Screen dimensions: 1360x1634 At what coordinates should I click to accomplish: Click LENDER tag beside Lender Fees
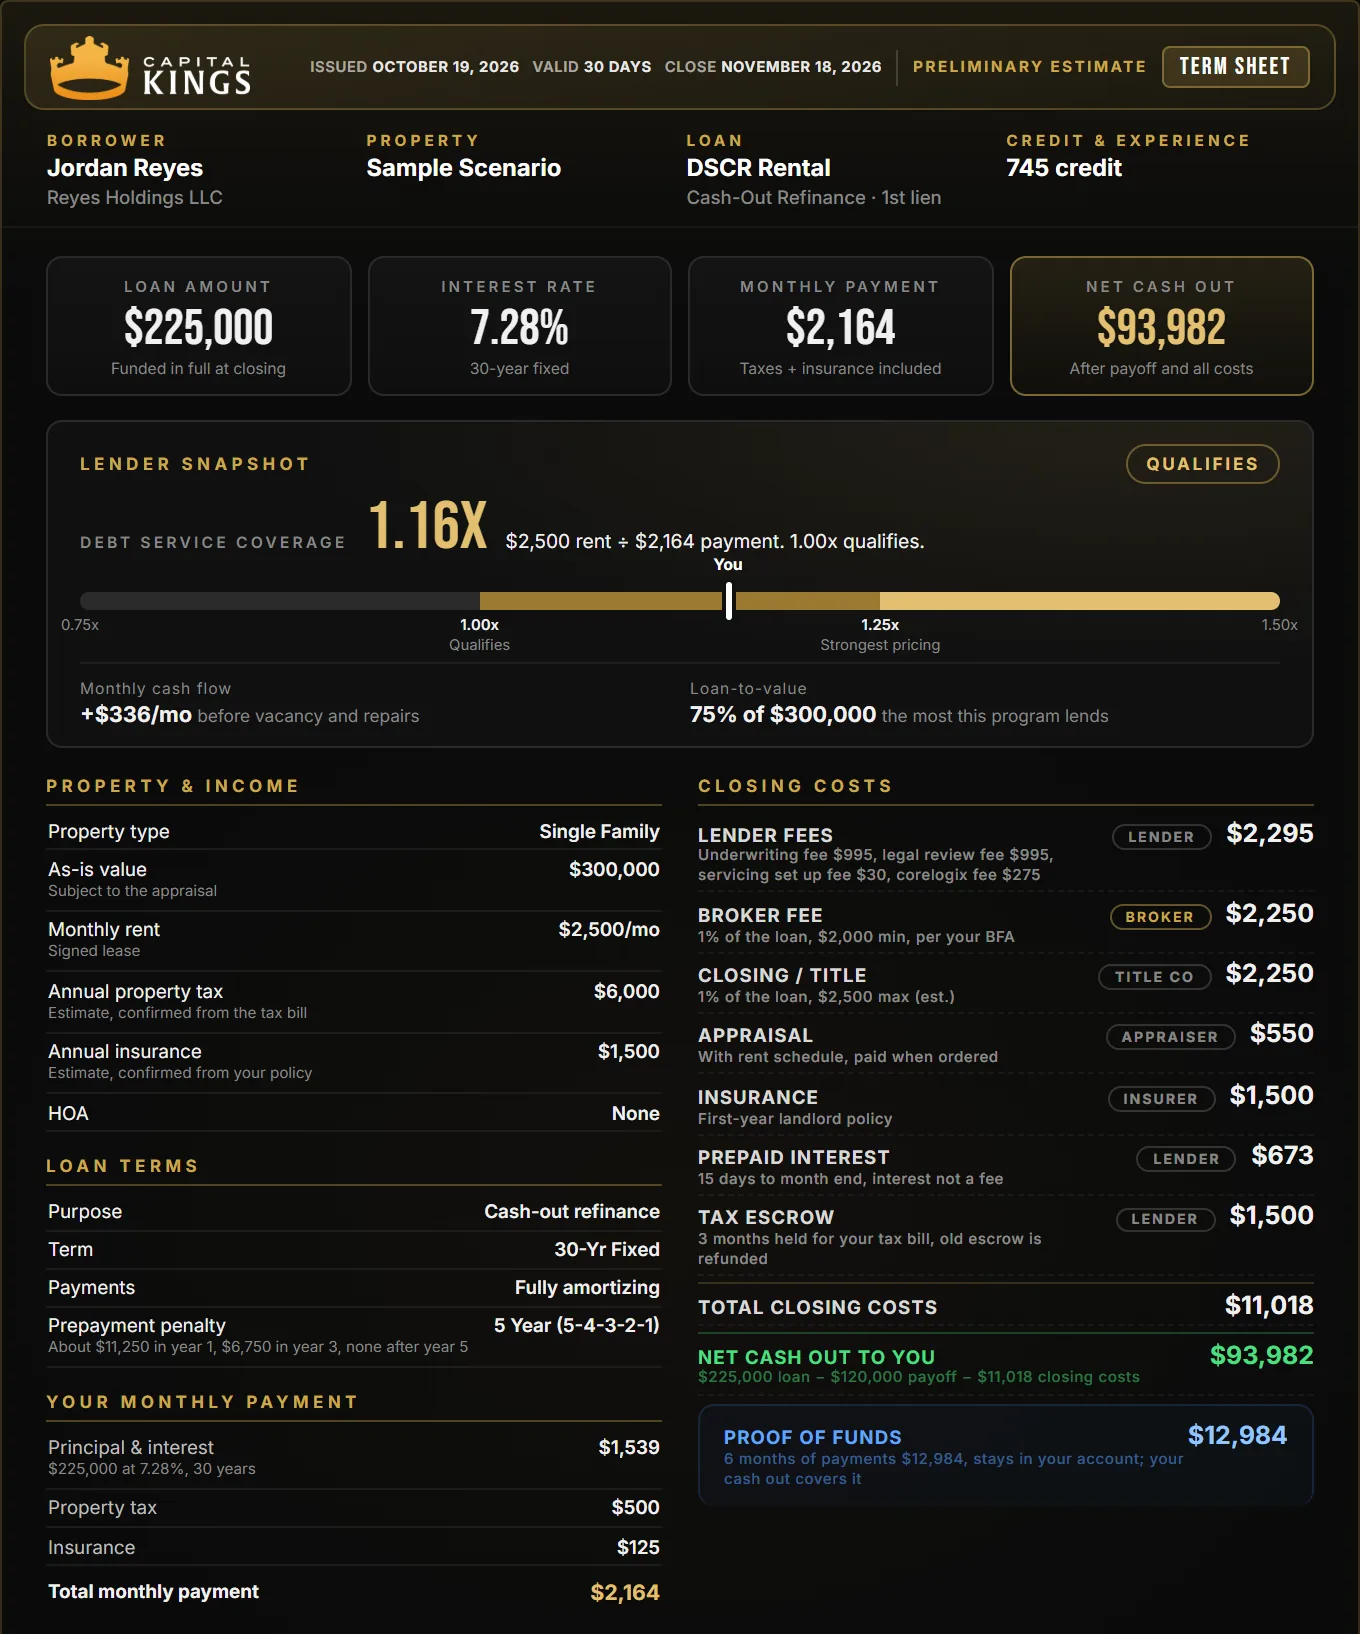[x=1161, y=837]
